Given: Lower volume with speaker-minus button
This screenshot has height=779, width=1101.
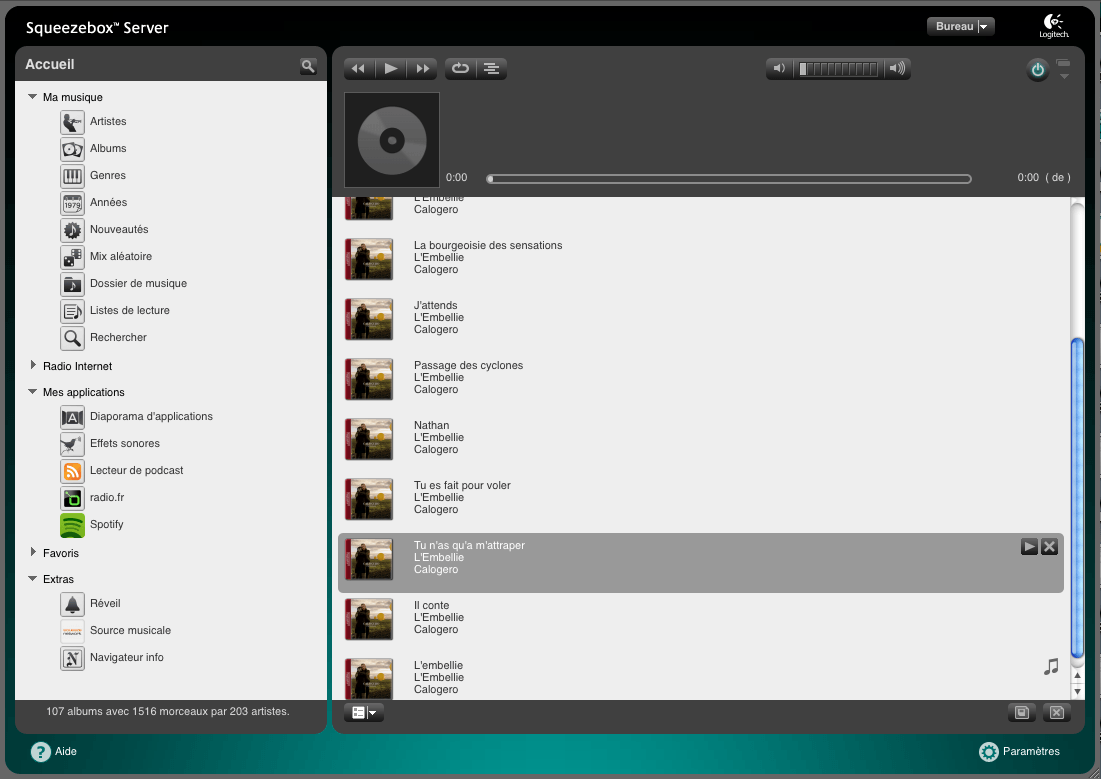Looking at the screenshot, I should coord(779,68).
